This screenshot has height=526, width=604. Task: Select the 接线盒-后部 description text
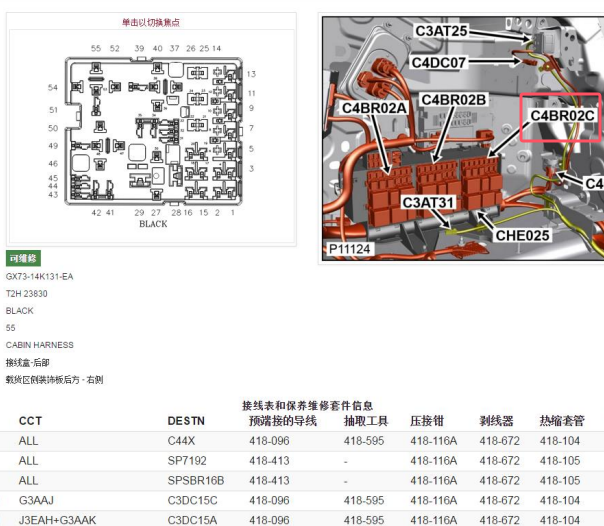point(27,362)
